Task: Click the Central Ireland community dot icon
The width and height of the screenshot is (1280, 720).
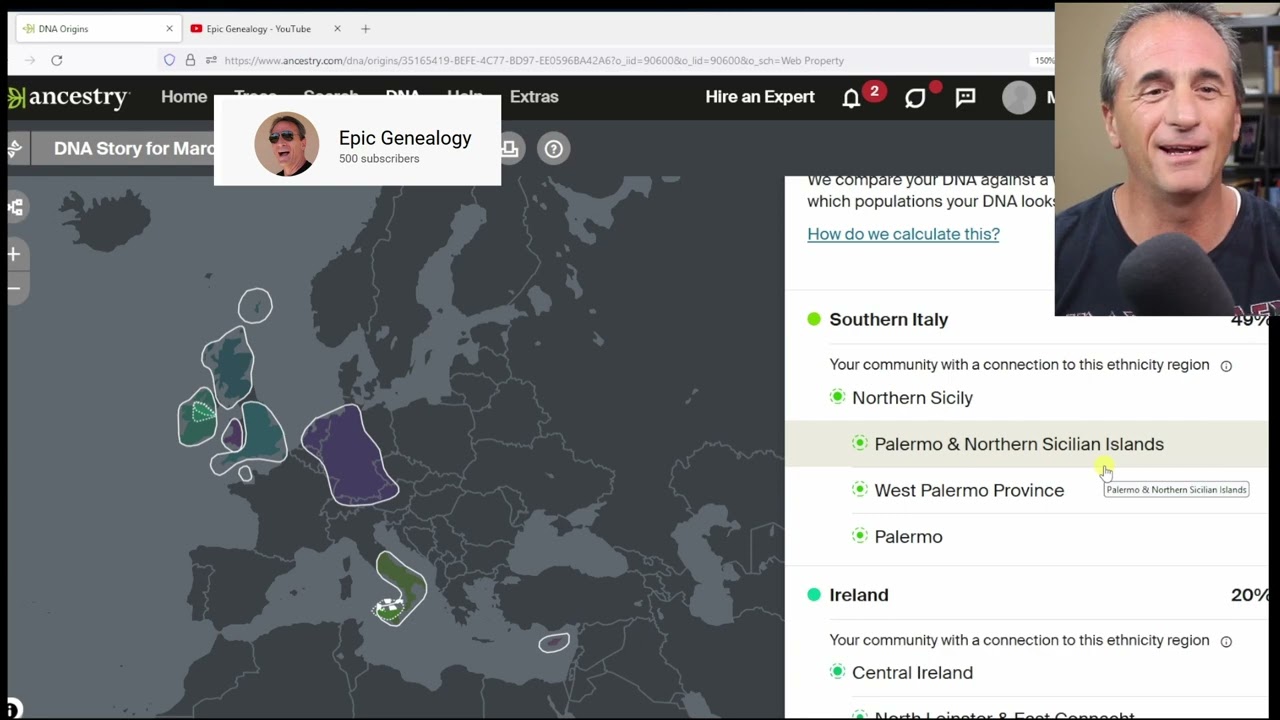Action: [x=837, y=672]
